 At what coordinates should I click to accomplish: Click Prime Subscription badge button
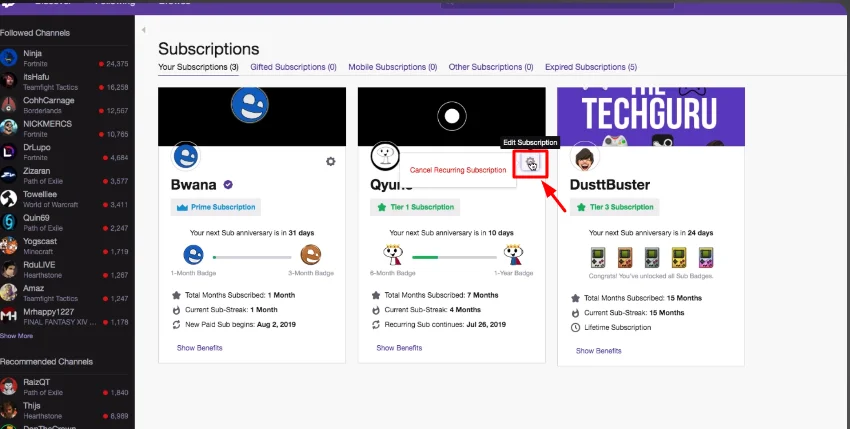tap(216, 207)
